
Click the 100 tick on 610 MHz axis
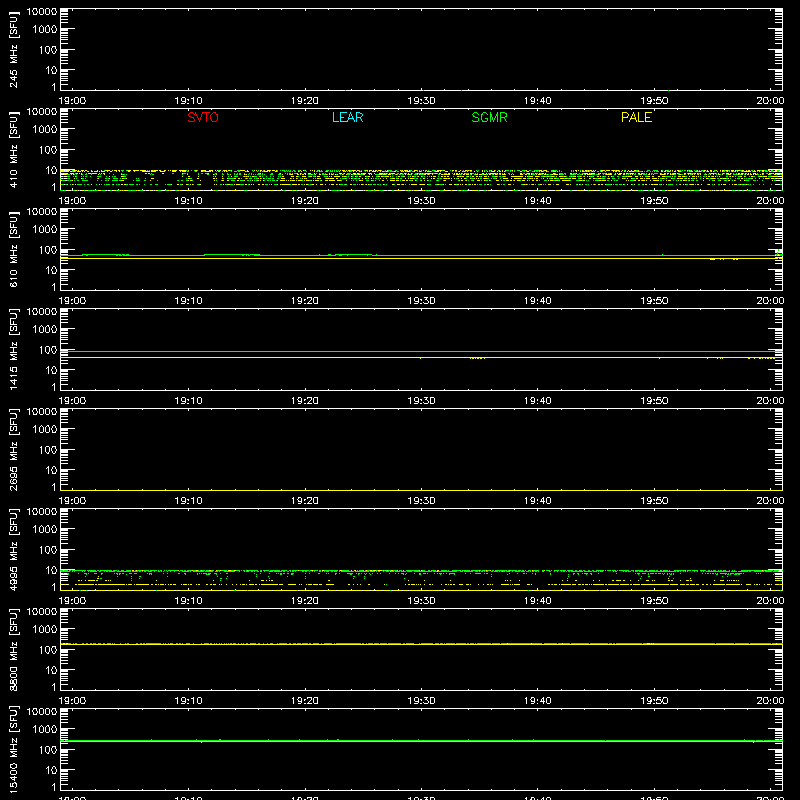[48, 250]
